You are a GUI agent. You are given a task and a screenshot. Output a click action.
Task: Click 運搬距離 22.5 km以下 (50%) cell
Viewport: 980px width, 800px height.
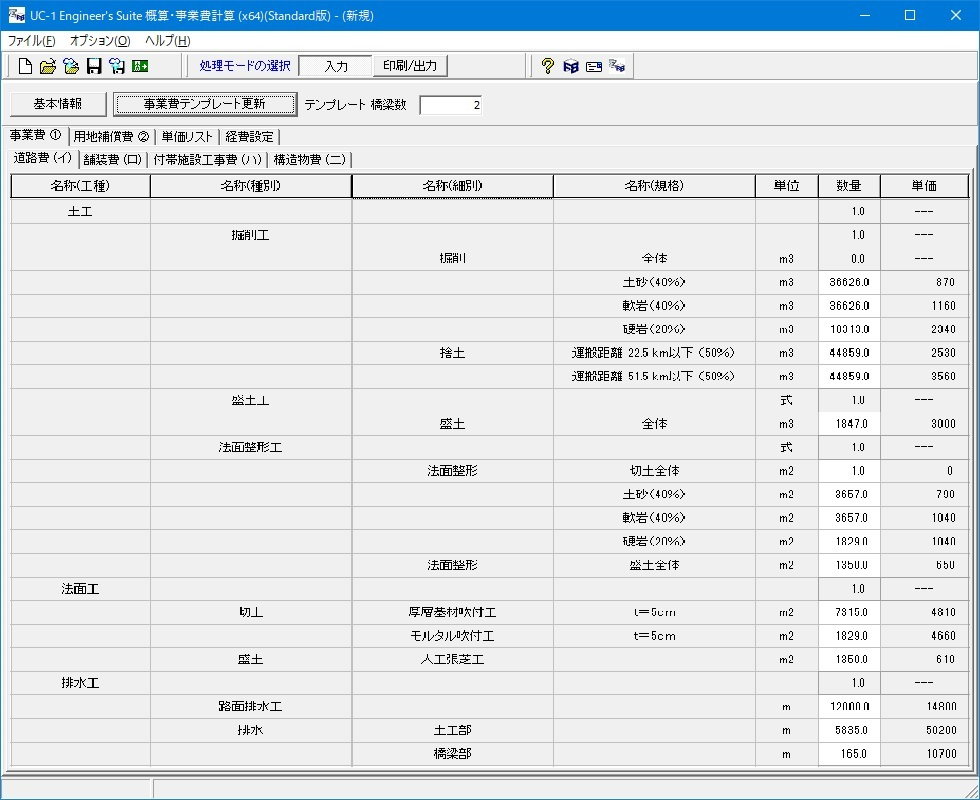(x=654, y=352)
